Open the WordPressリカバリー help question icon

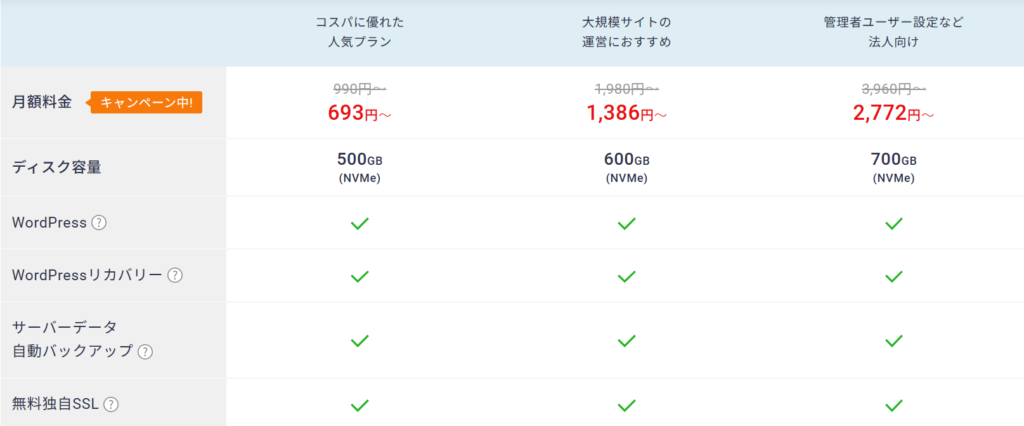pyautogui.click(x=174, y=276)
